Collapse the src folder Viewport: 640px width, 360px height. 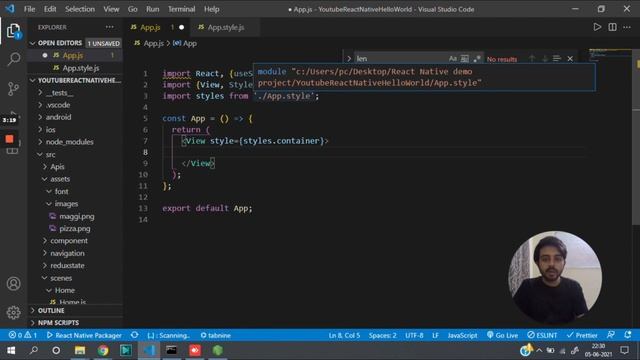50,155
